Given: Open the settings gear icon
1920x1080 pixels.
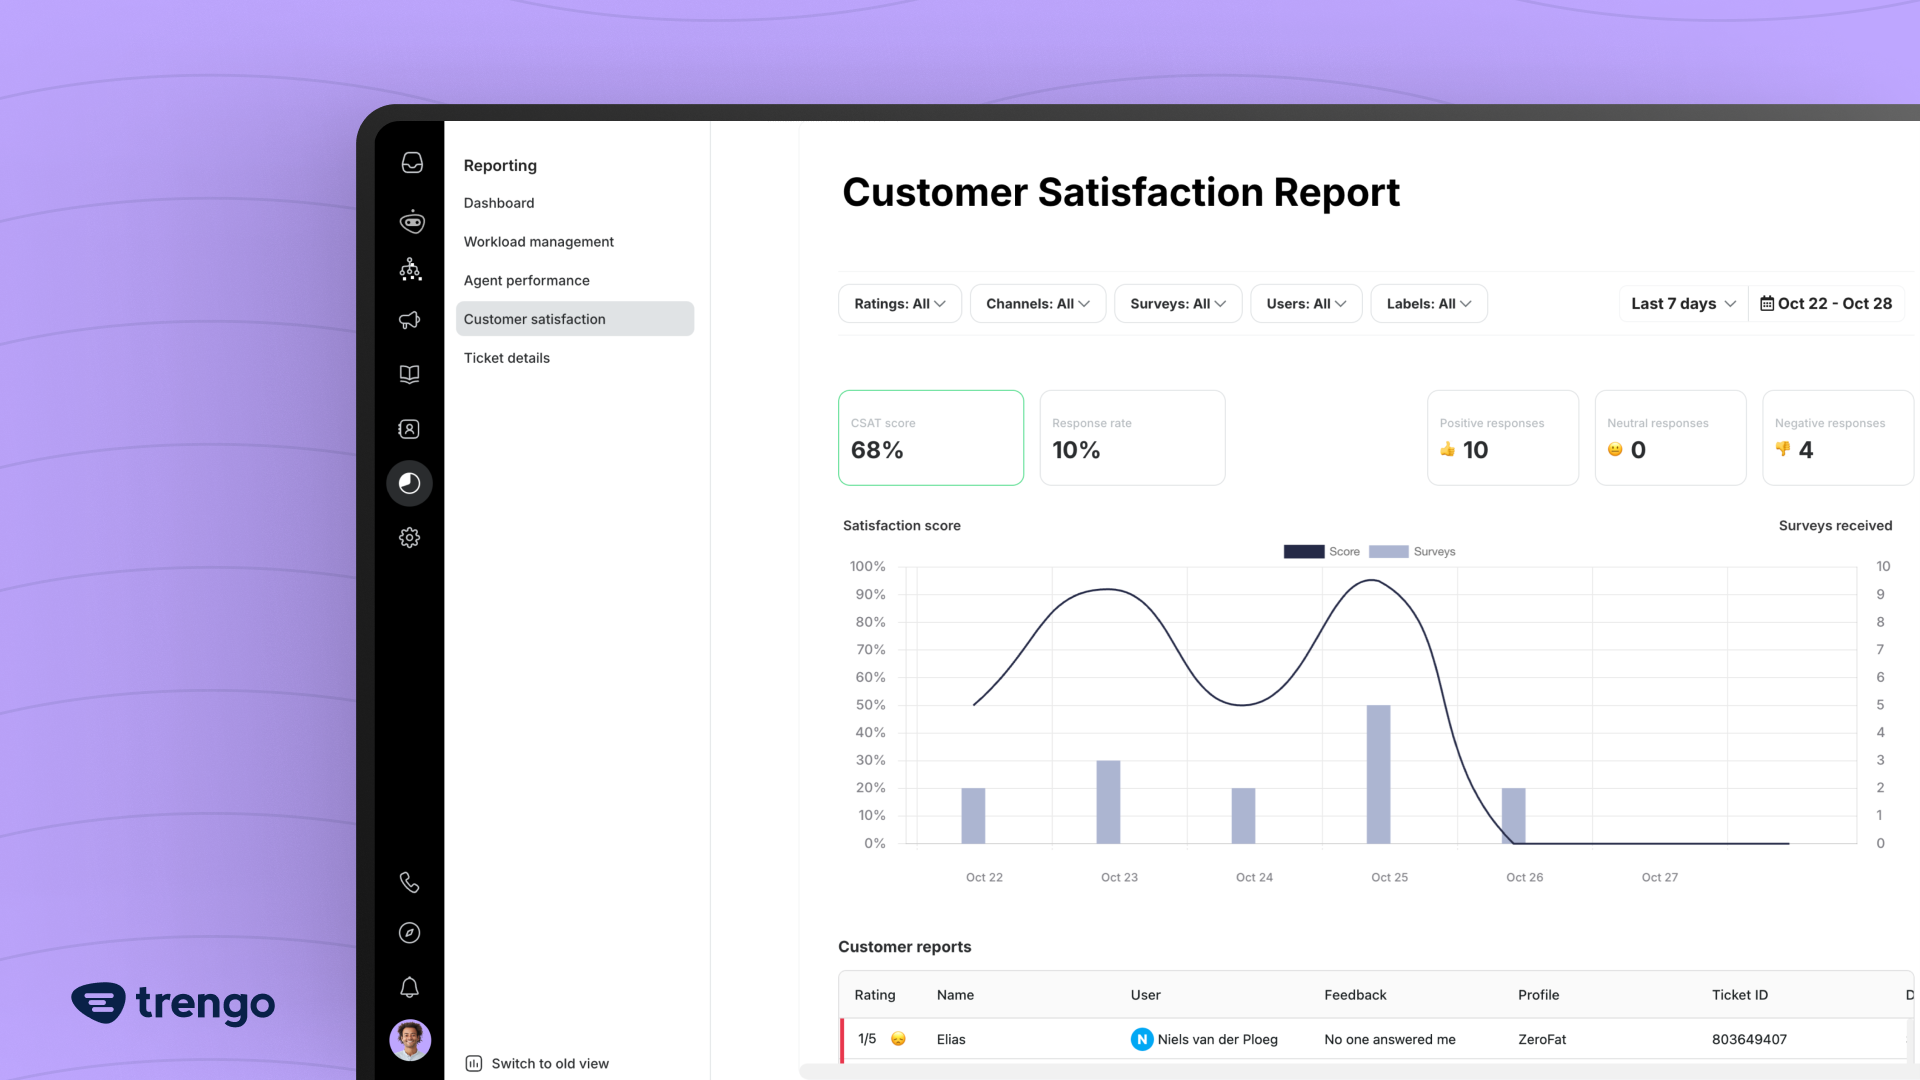Looking at the screenshot, I should click(410, 538).
